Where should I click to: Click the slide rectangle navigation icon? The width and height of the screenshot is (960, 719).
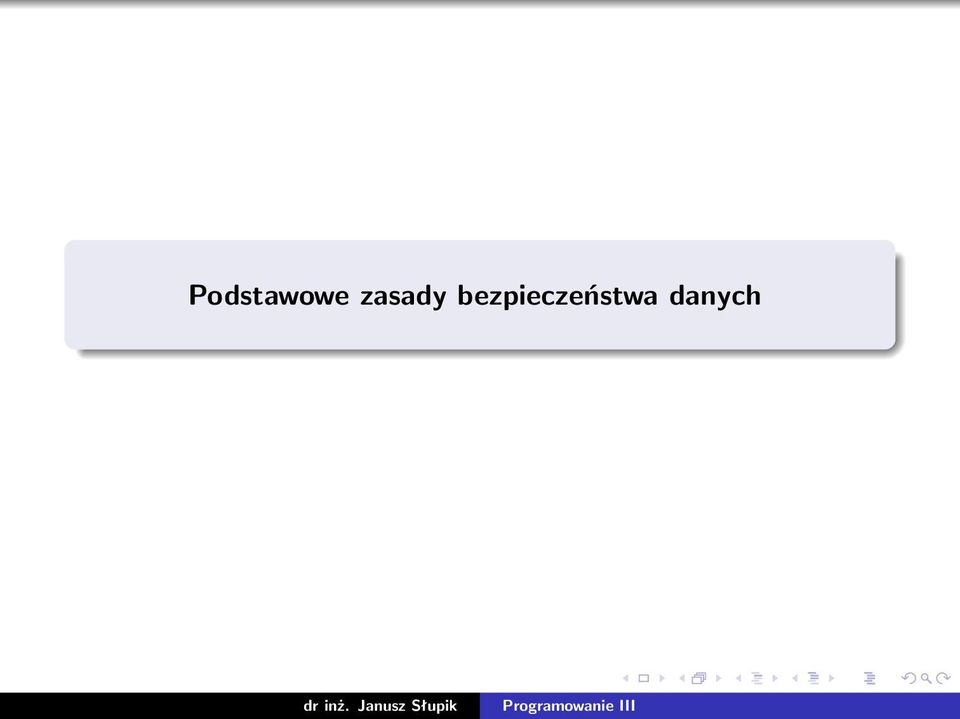[643, 678]
